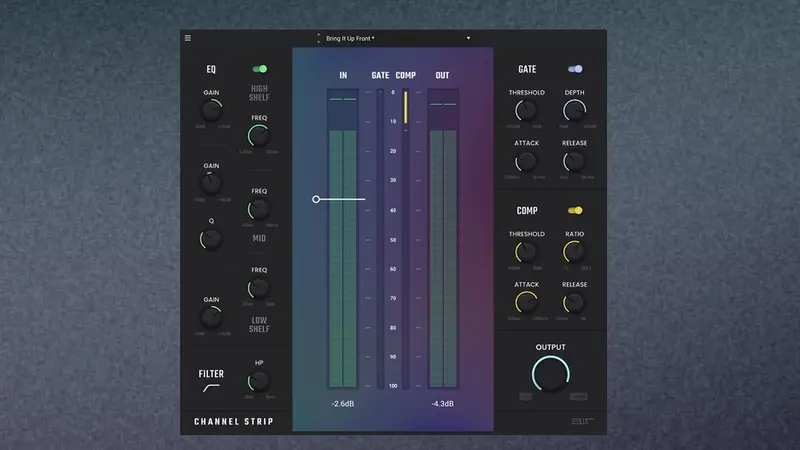Click the Gate RELEASE knob

pyautogui.click(x=574, y=161)
